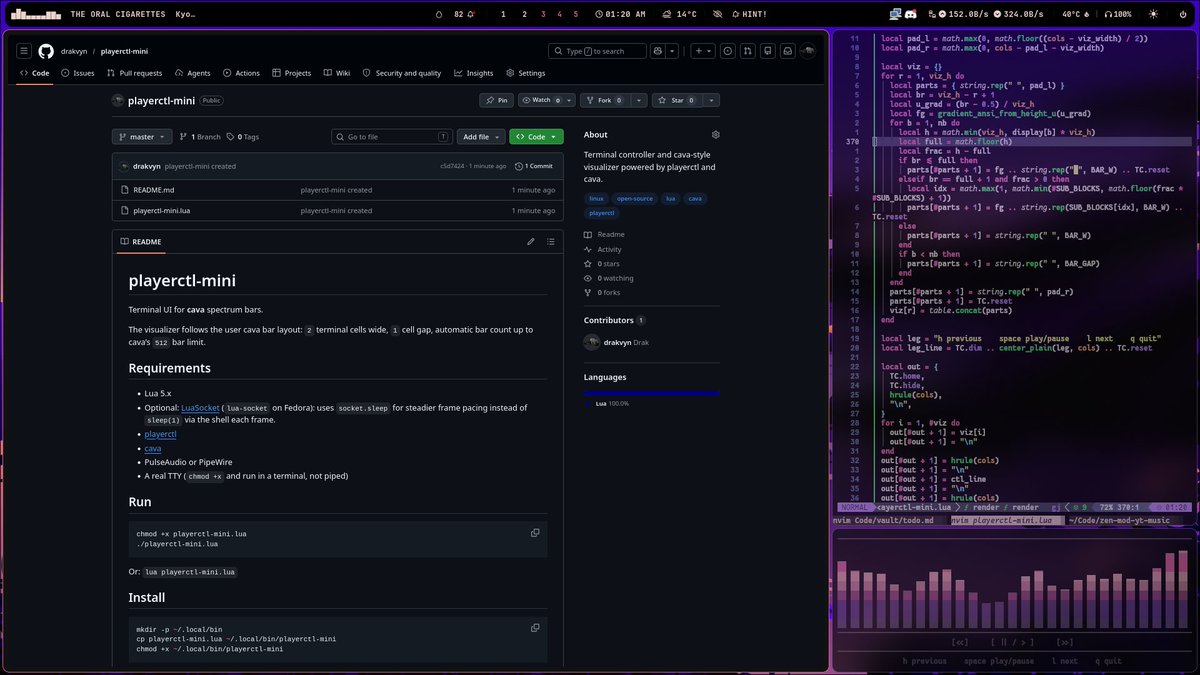Toggle play/pause in terminal player

pyautogui.click(x=1012, y=642)
